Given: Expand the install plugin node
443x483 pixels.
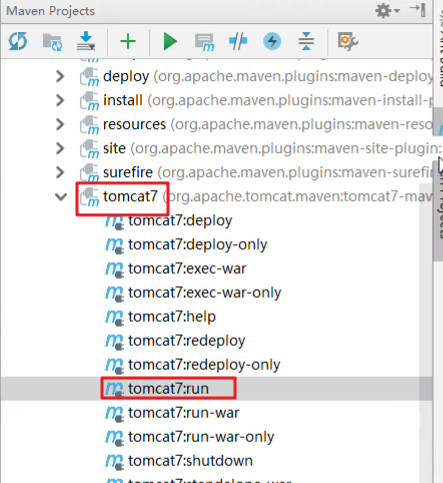Looking at the screenshot, I should click(60, 100).
